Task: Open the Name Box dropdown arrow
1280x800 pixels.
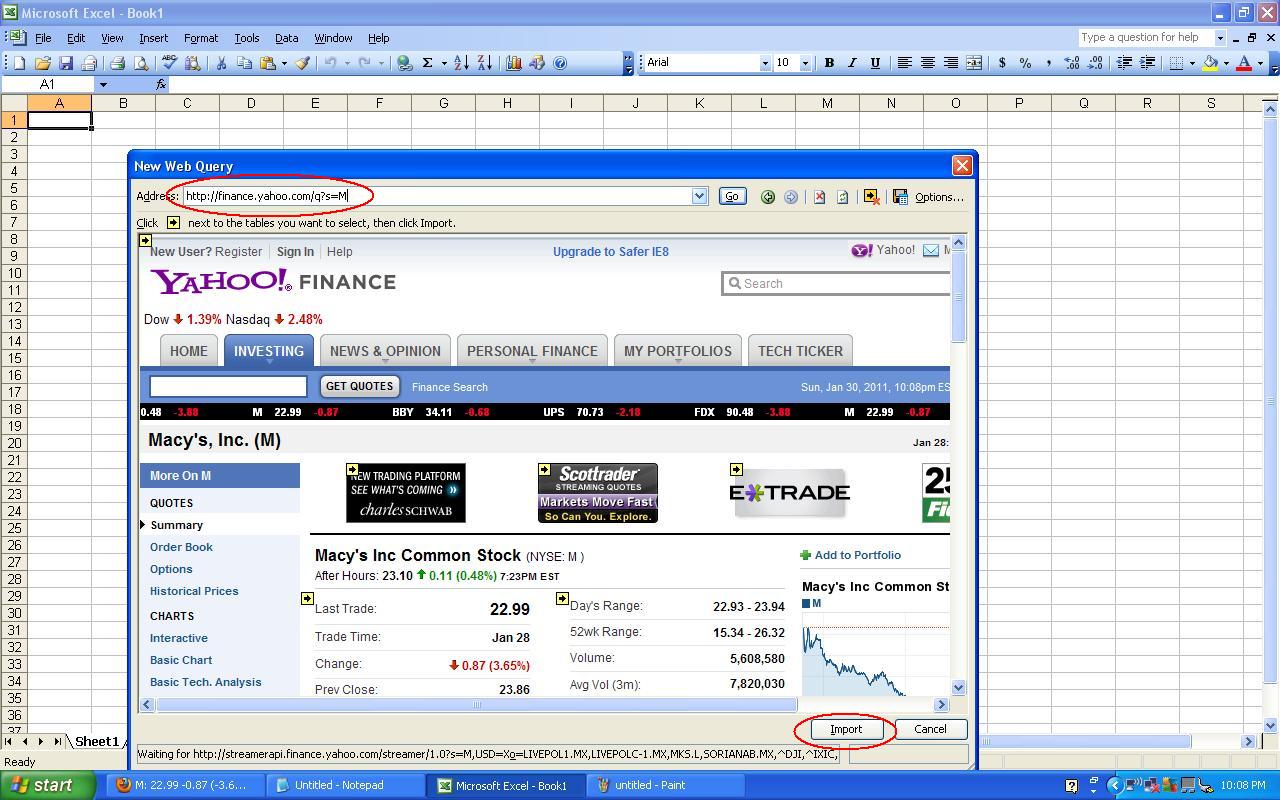Action: coord(102,85)
